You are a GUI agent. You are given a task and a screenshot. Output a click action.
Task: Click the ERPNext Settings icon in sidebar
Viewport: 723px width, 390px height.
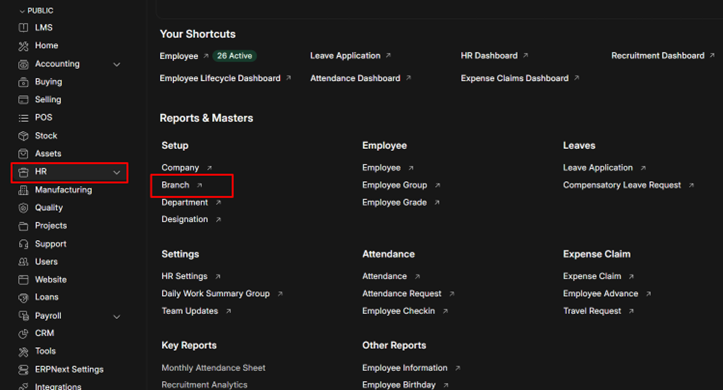click(23, 370)
